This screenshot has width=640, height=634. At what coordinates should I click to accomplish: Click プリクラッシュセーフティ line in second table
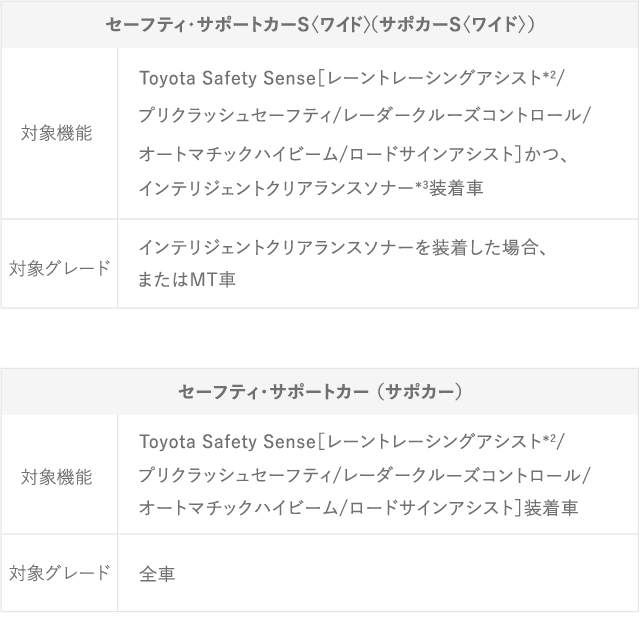coord(364,475)
